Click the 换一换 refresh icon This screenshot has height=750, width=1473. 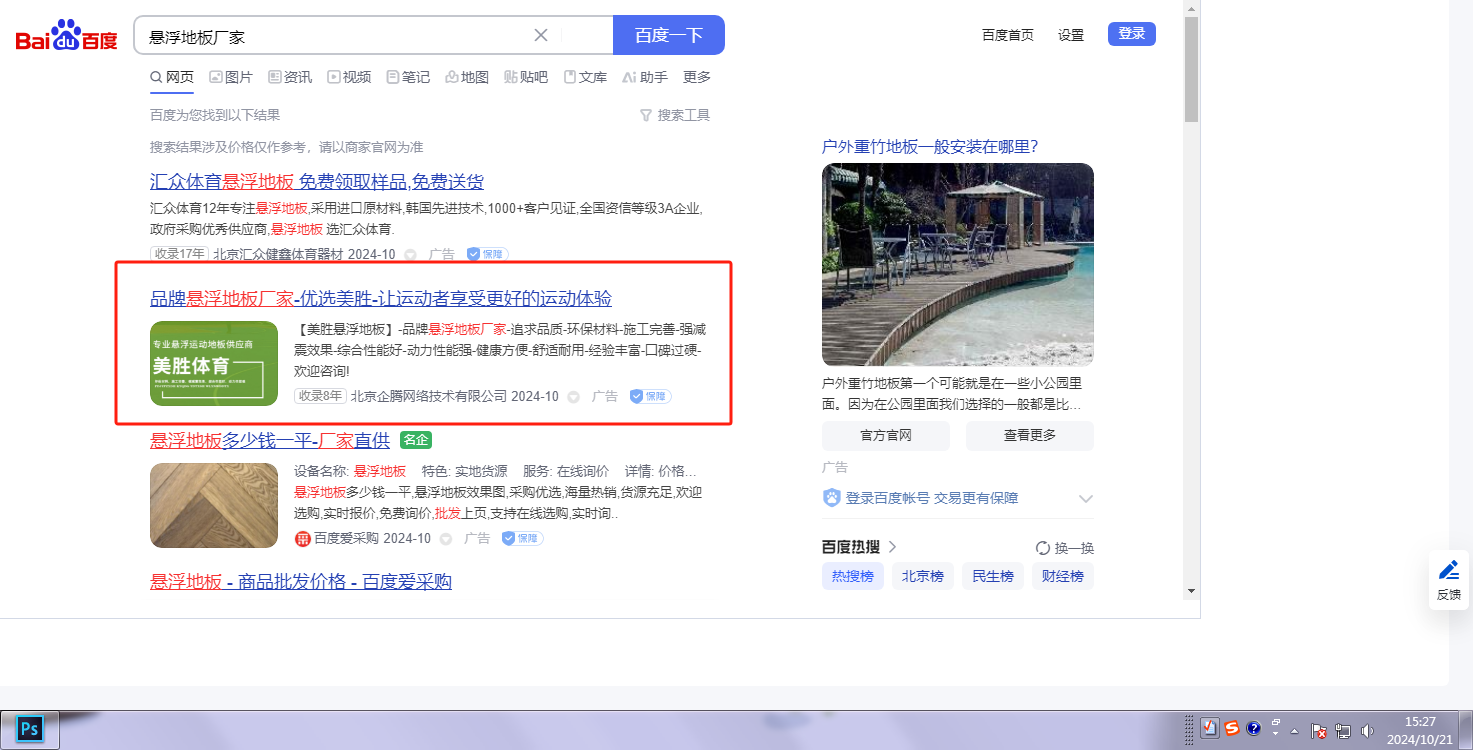pyautogui.click(x=1043, y=548)
